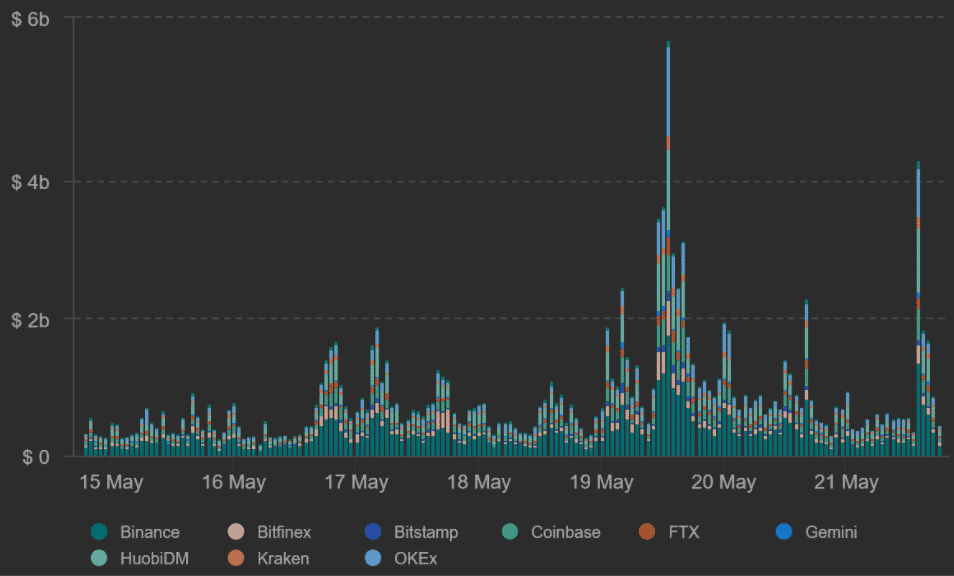Click the Bitfinex legend color dot
Viewport: 954px width, 576px height.
236,532
